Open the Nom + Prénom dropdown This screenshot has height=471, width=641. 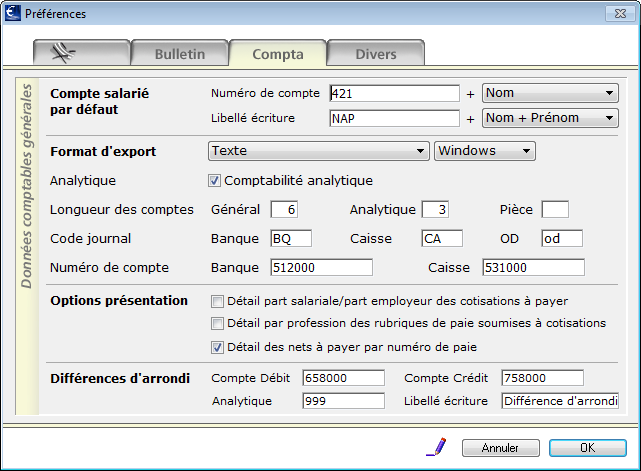click(550, 118)
